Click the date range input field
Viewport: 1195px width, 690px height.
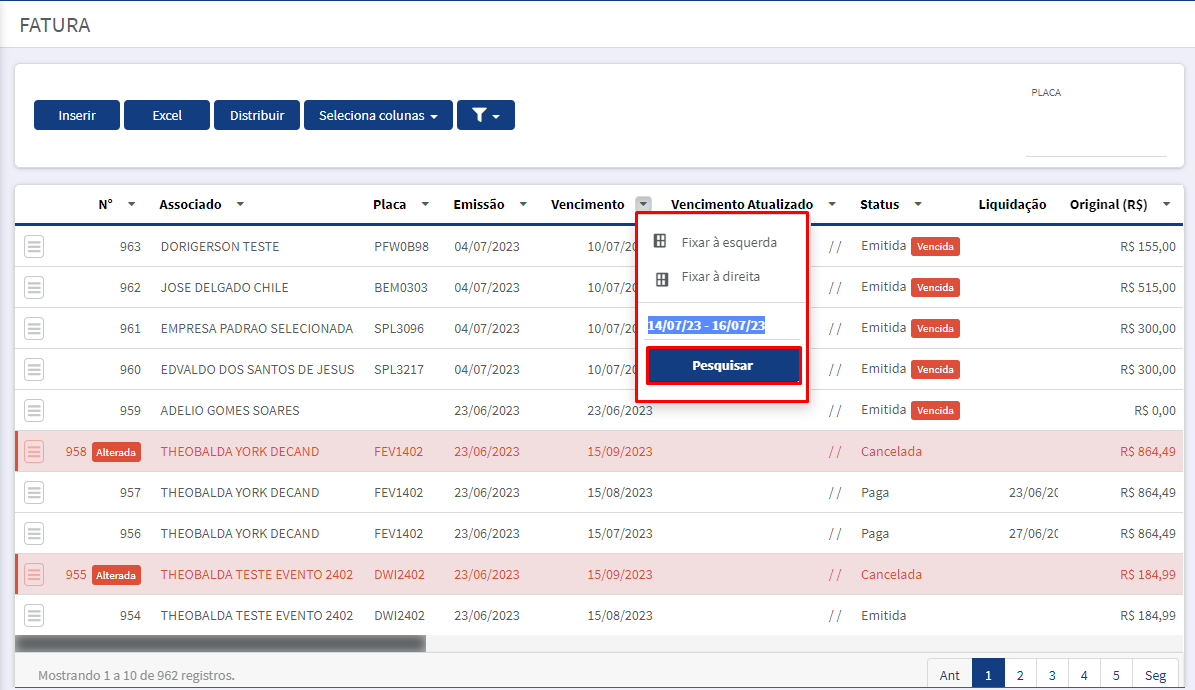coord(723,326)
